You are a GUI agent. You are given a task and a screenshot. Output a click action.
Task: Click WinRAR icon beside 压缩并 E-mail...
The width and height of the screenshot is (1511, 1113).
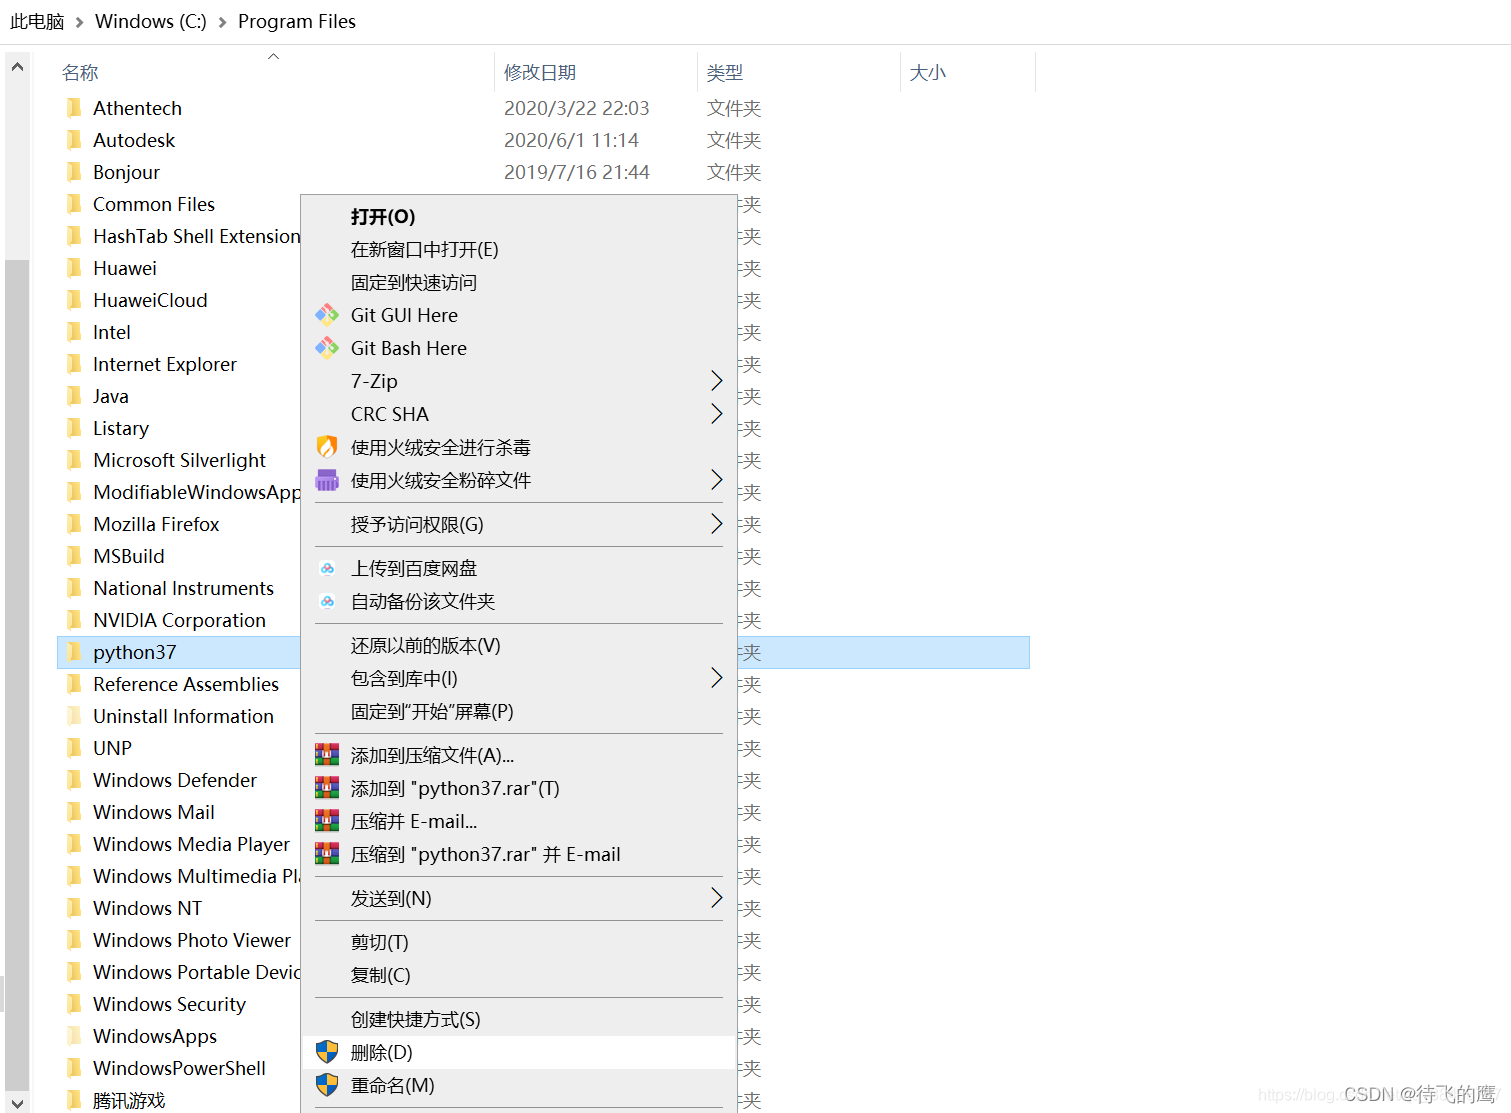327,821
